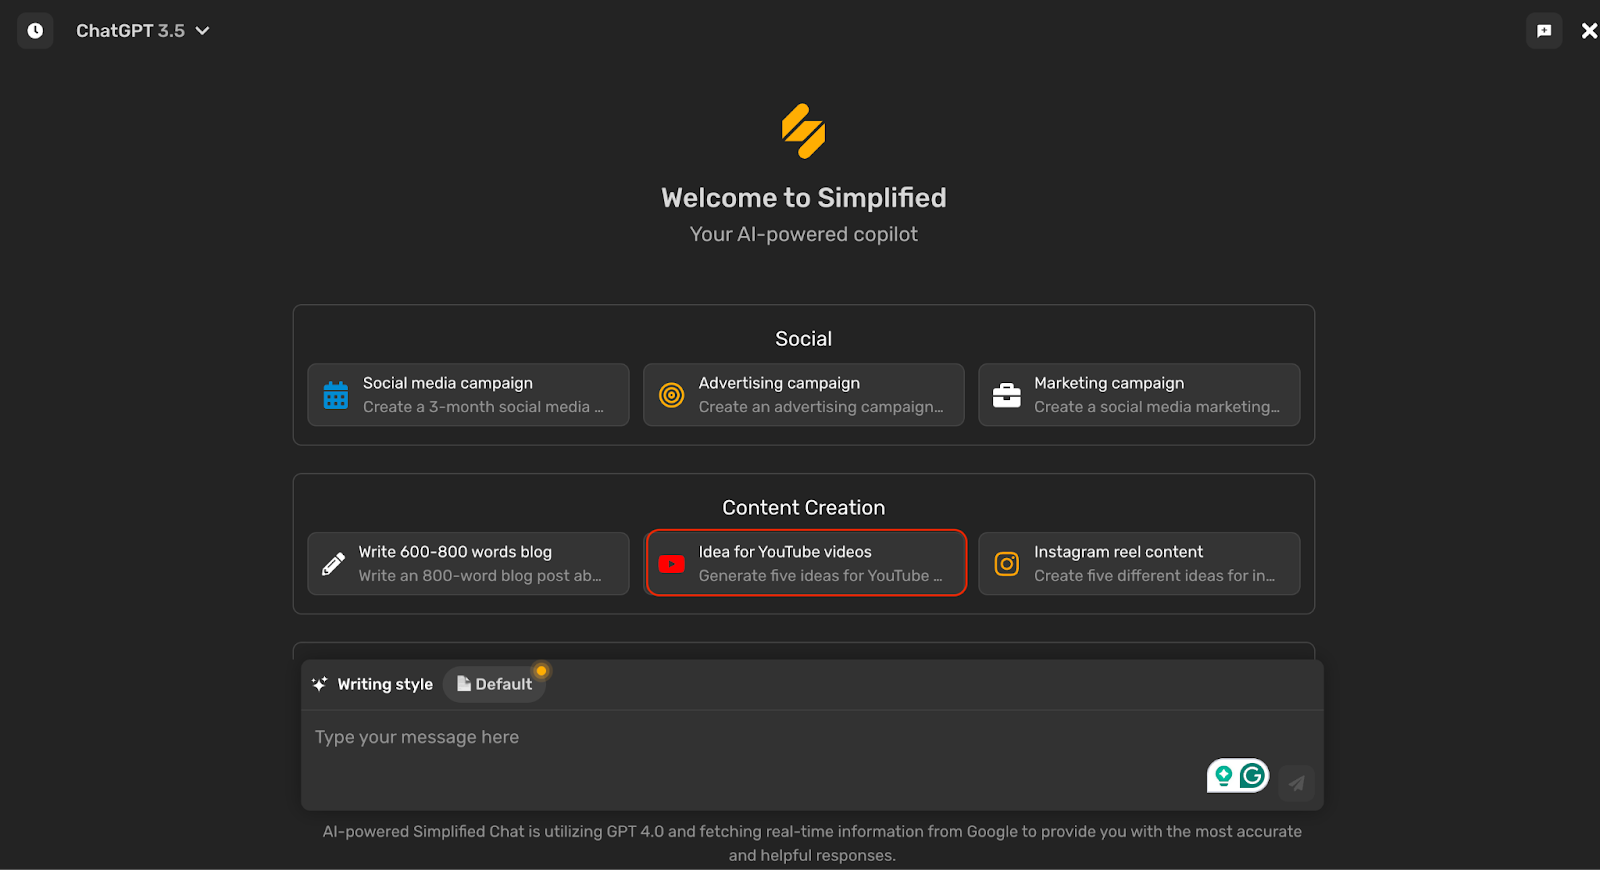
Task: Select the Social media campaign card
Action: [x=468, y=395]
